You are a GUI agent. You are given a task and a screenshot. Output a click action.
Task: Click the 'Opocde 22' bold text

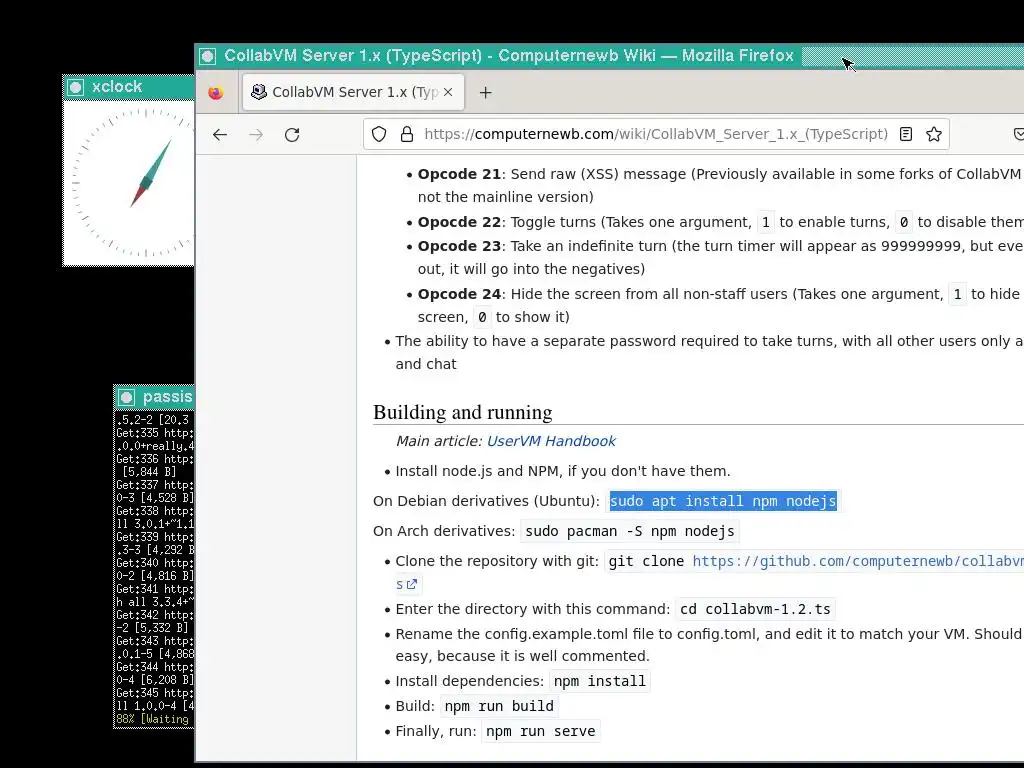click(x=459, y=222)
